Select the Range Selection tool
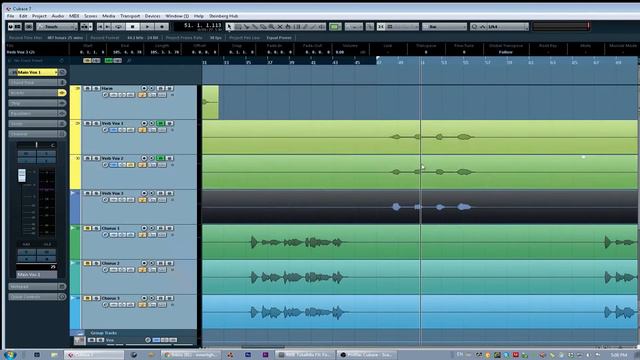 coord(238,27)
